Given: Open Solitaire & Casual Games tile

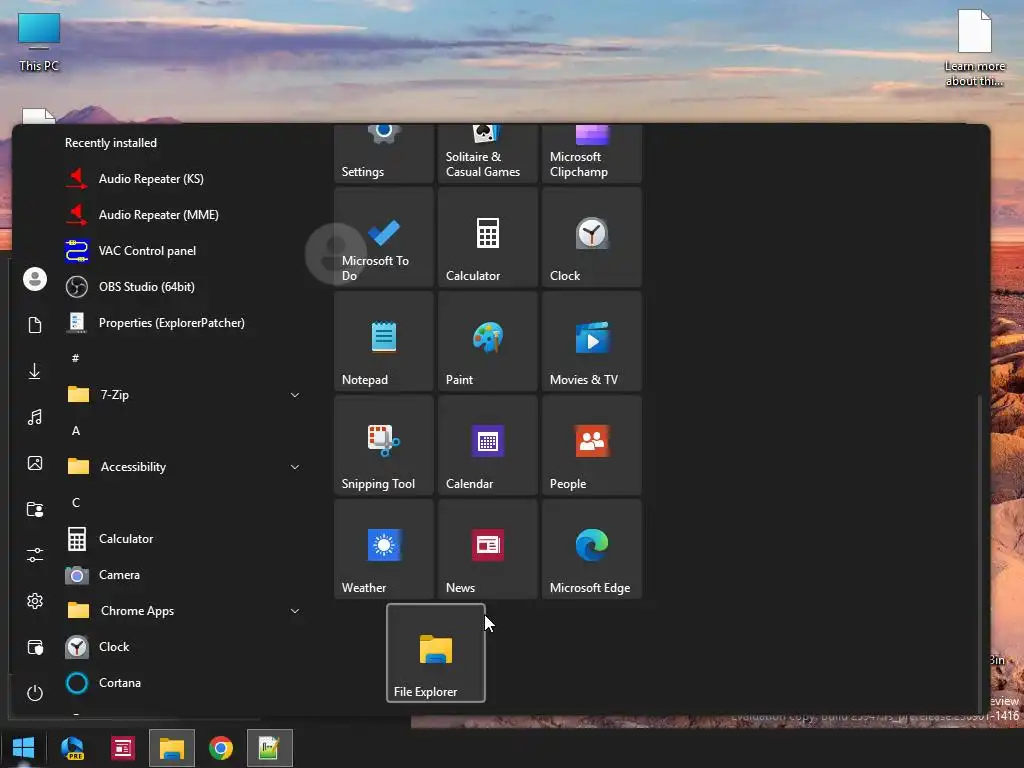Looking at the screenshot, I should coord(488,153).
